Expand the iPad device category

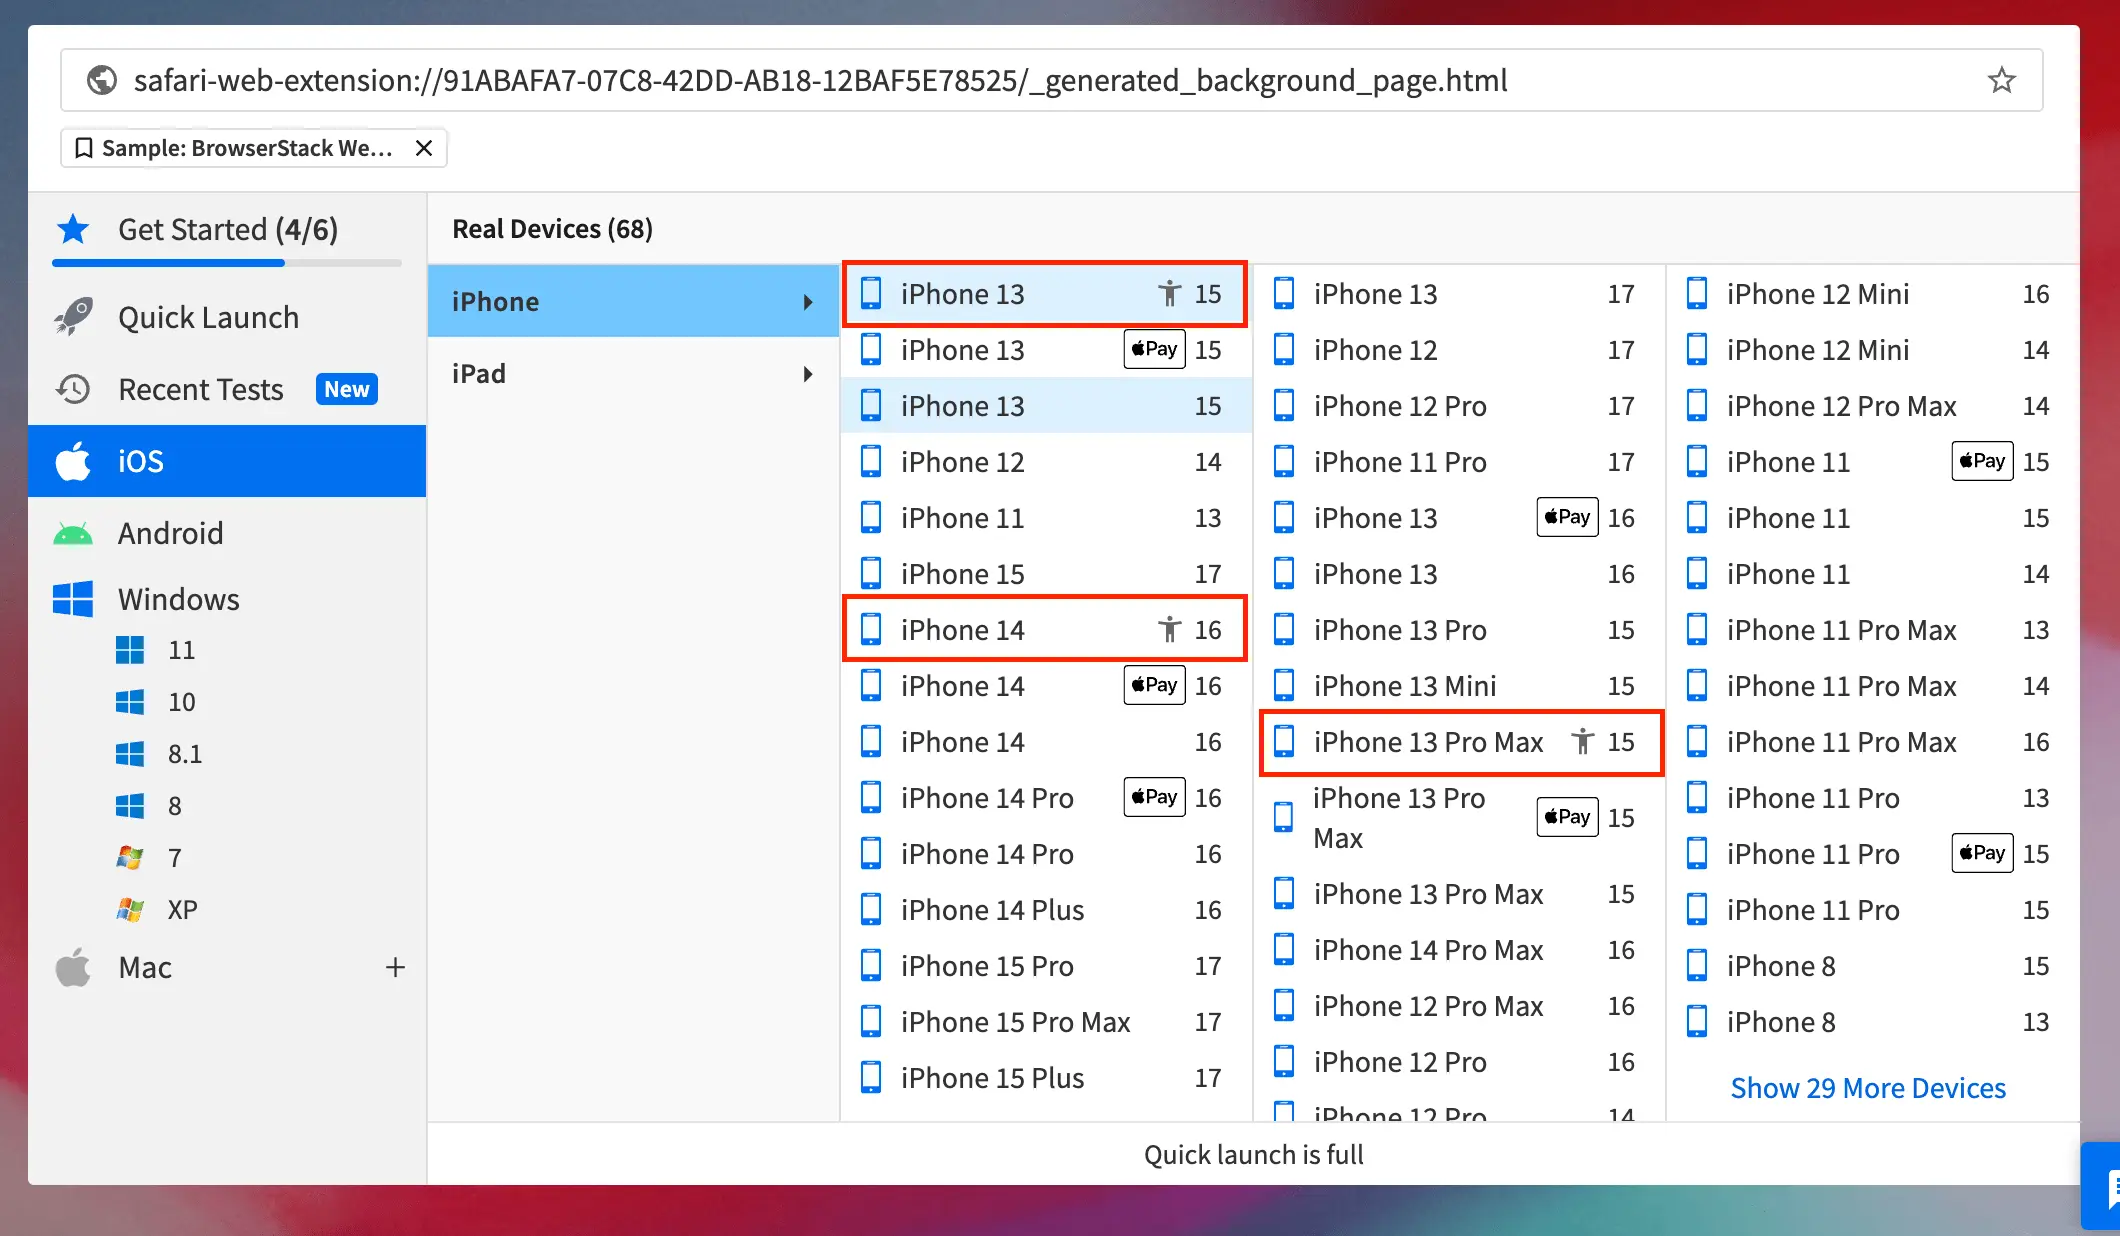[628, 372]
